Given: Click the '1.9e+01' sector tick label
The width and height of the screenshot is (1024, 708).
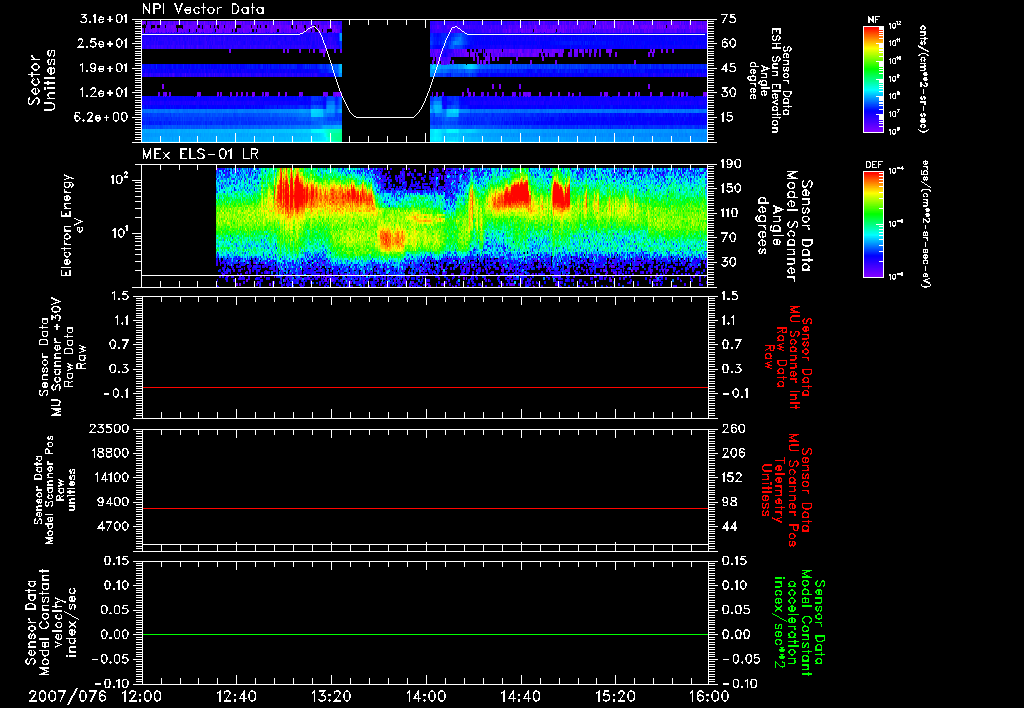Looking at the screenshot, I should pyautogui.click(x=104, y=68).
